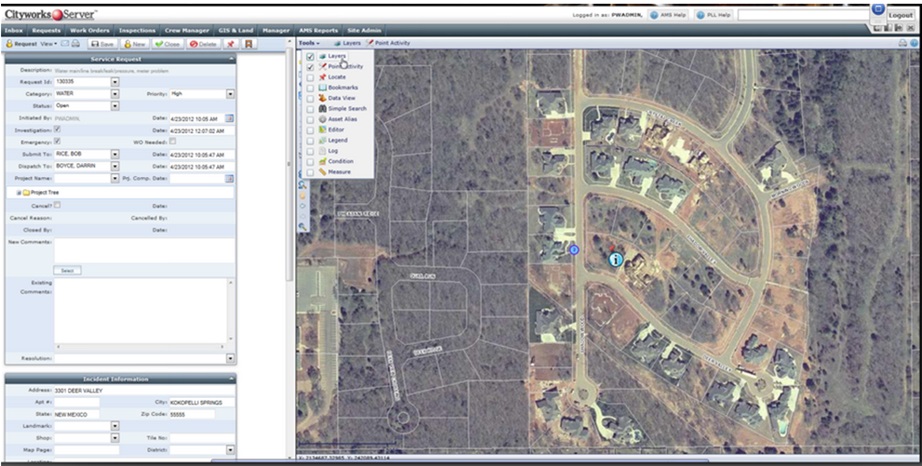Enable the Legend tool checkbox
The image size is (922, 466).
(310, 140)
